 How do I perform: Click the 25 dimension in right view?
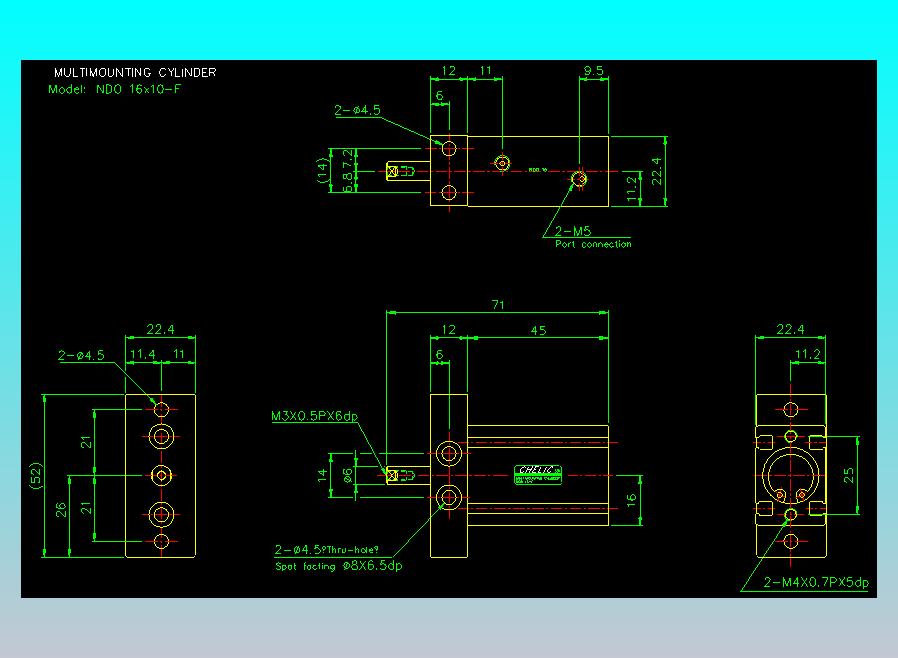(850, 475)
